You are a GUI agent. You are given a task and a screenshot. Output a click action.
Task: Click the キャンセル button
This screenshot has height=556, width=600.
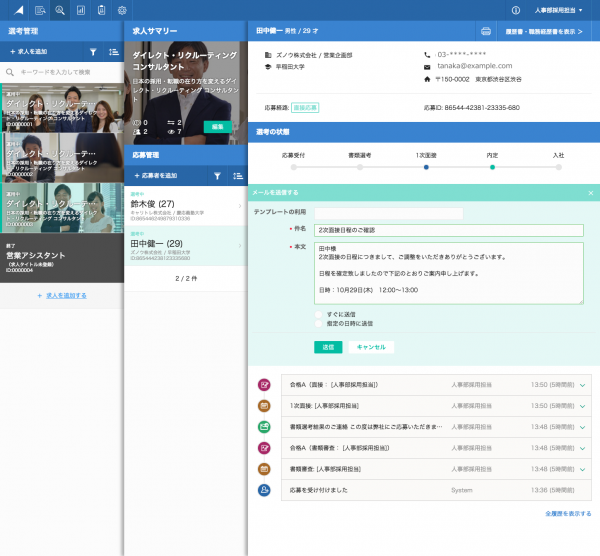click(x=371, y=347)
